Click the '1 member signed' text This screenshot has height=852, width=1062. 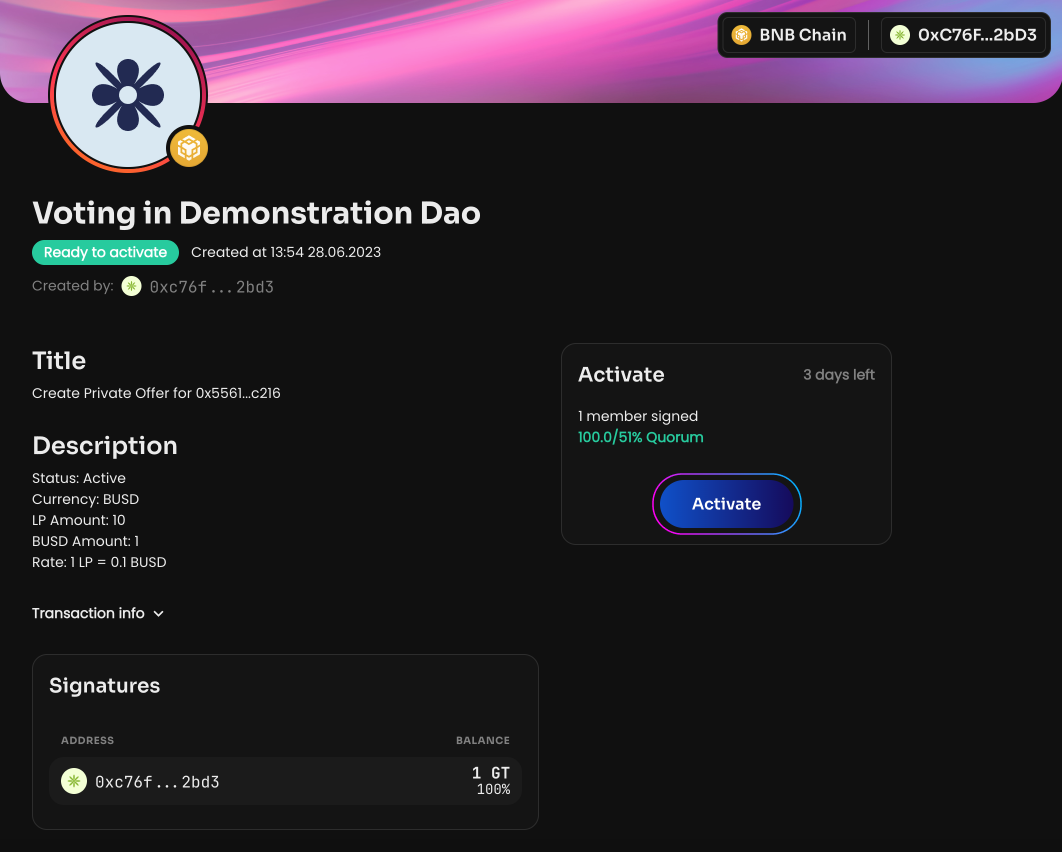[638, 417]
